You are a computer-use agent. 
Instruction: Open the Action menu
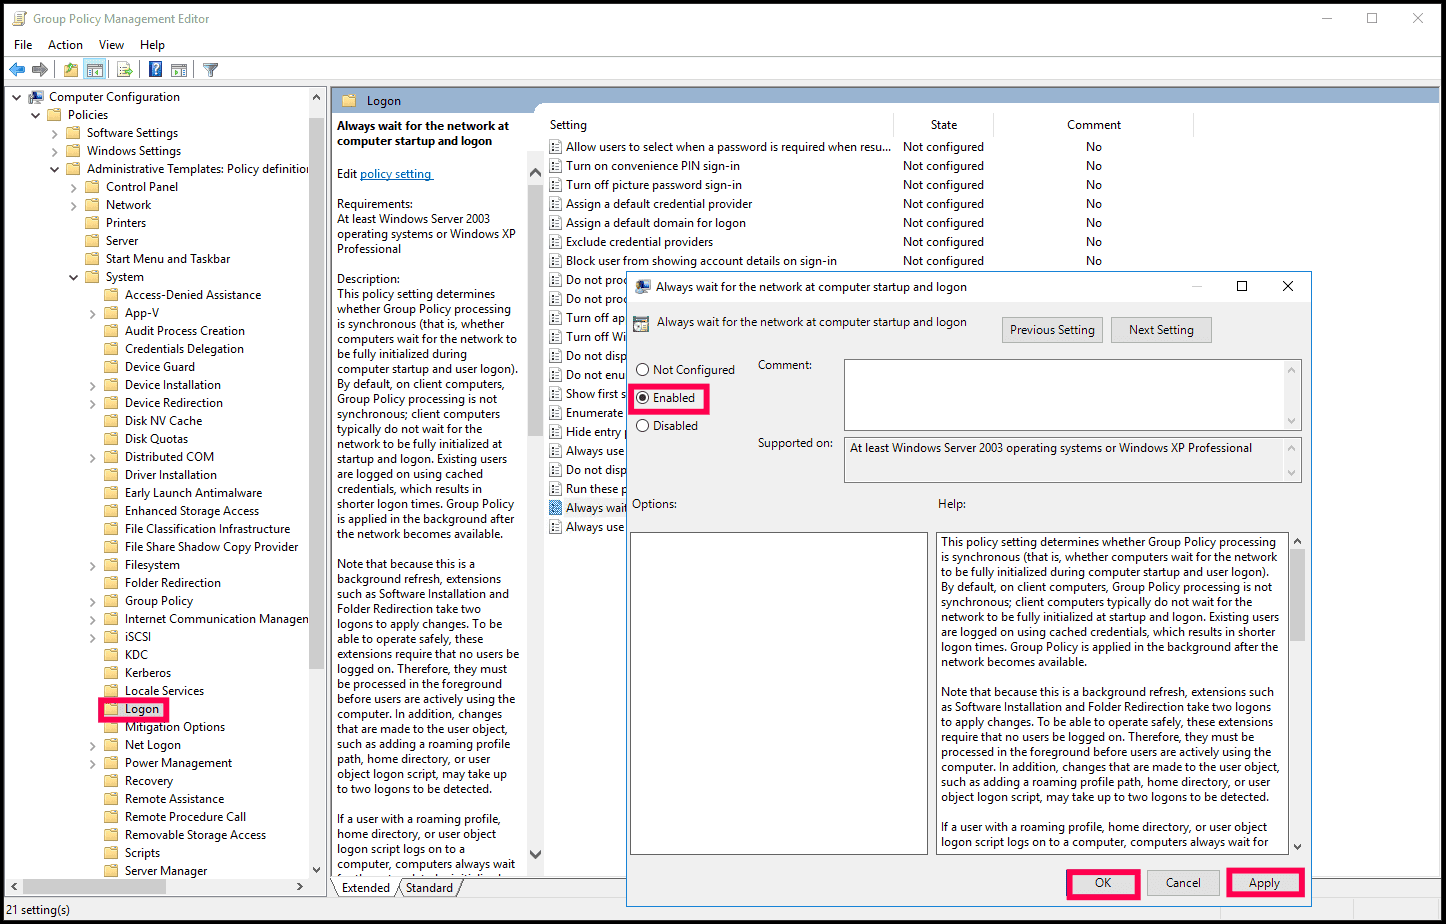65,45
